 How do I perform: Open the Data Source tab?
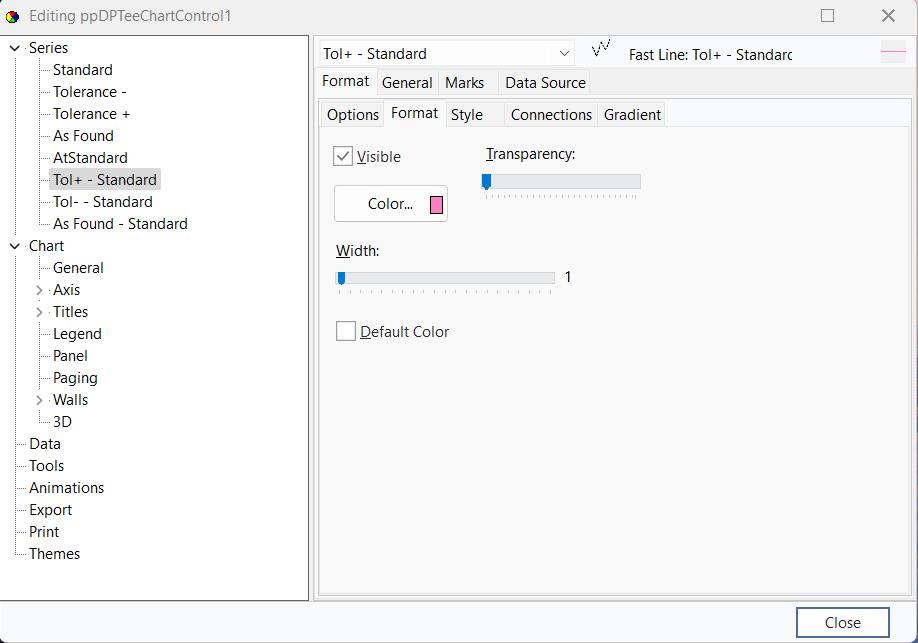(x=545, y=83)
